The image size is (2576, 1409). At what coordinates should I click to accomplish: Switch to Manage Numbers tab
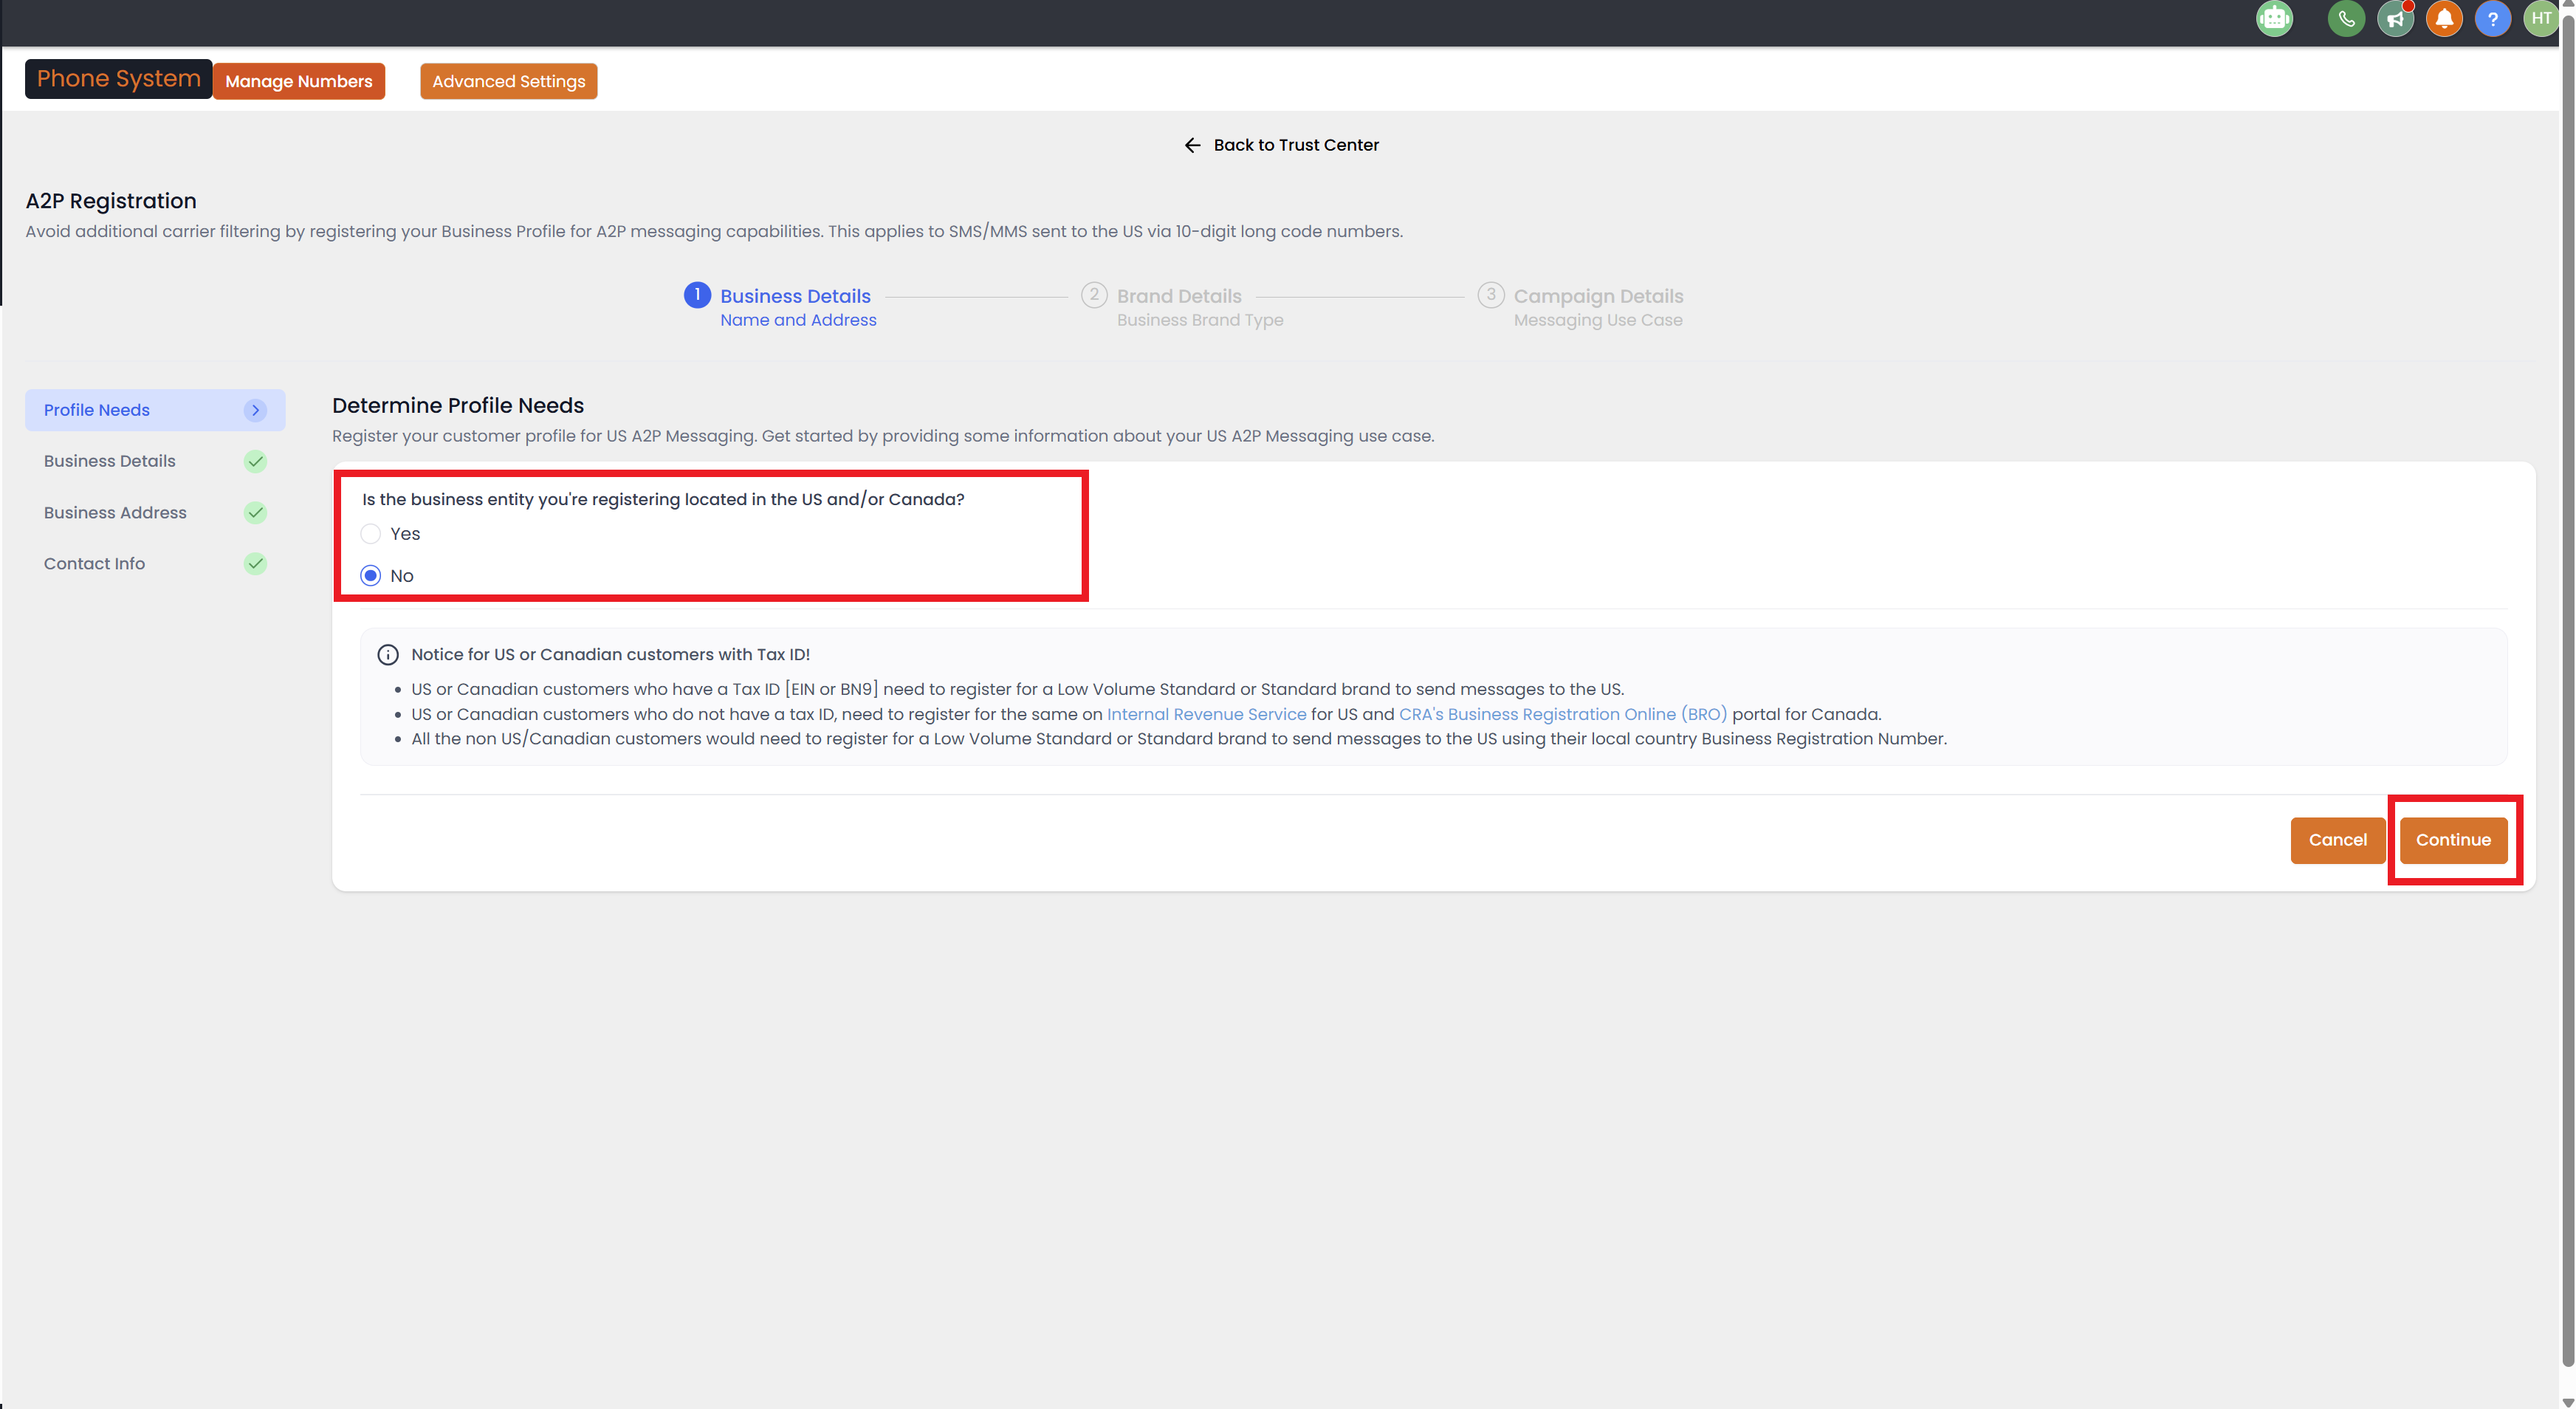coord(298,81)
